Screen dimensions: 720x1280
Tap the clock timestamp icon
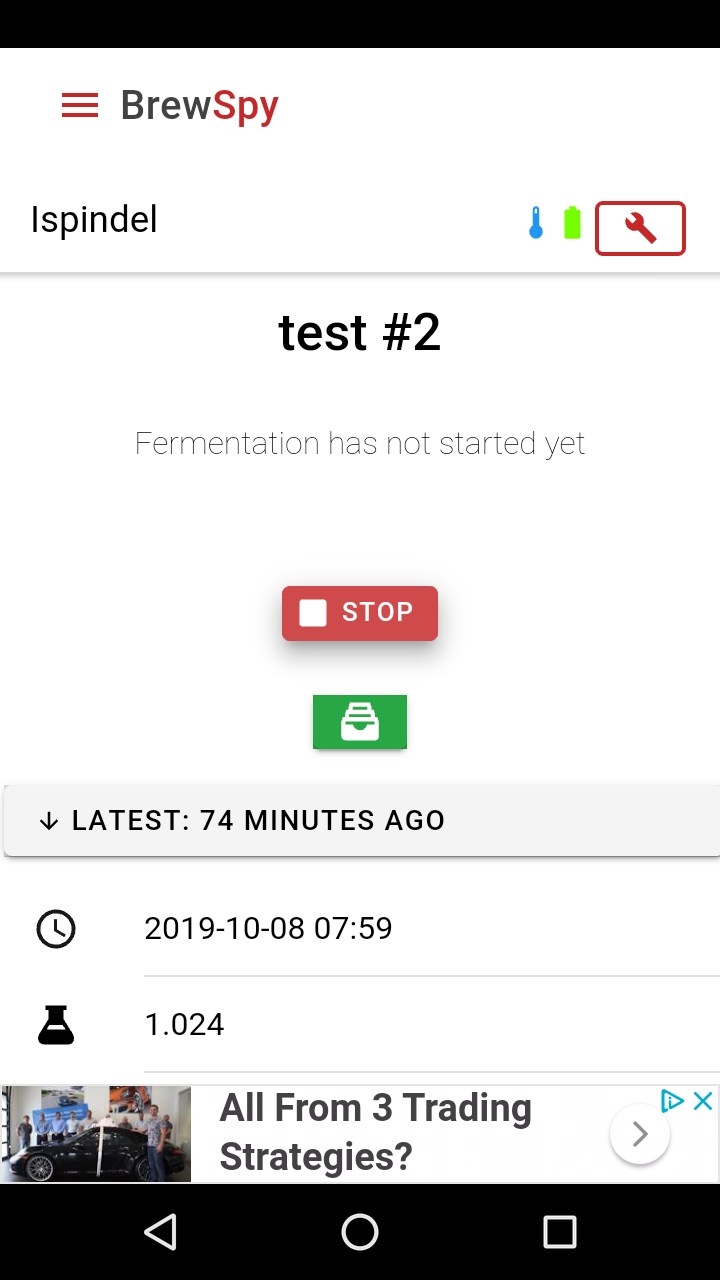[x=56, y=929]
